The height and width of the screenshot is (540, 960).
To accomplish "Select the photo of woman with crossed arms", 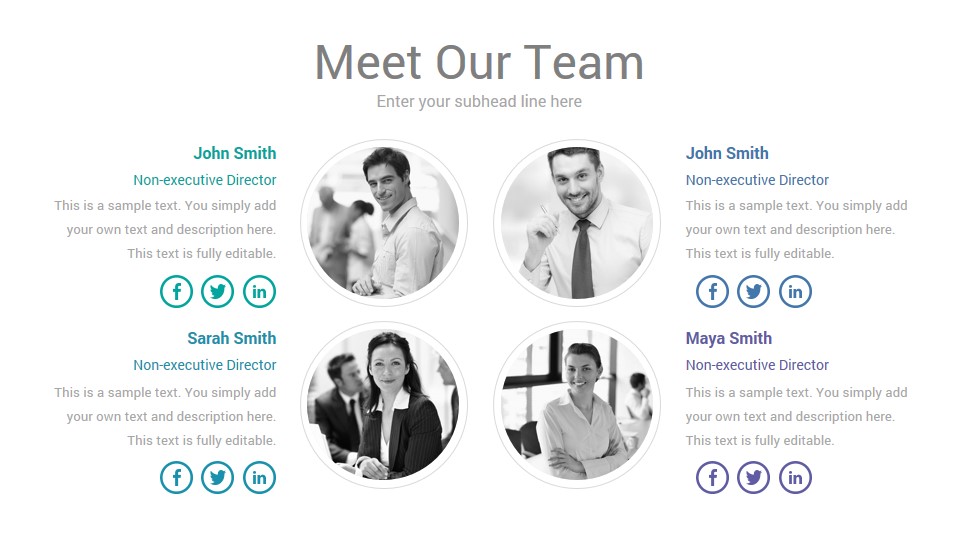I will click(577, 405).
